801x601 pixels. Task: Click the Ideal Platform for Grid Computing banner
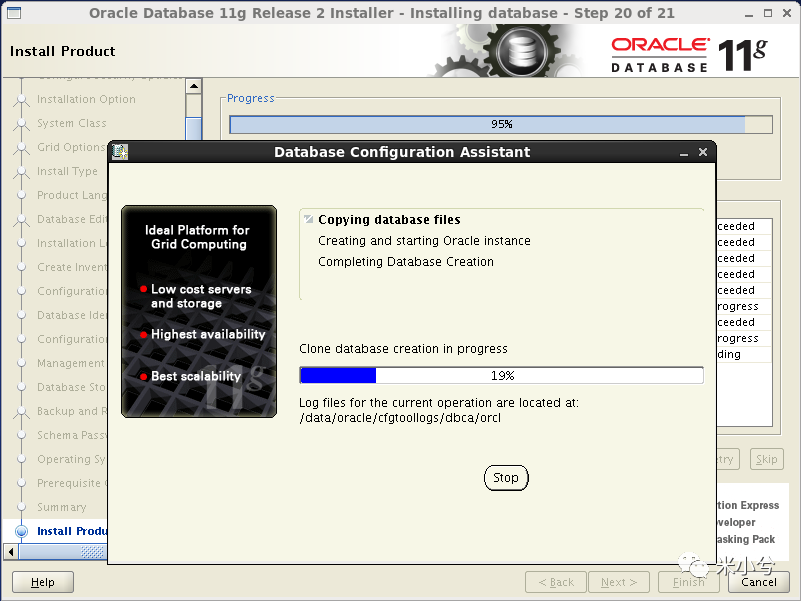(199, 311)
